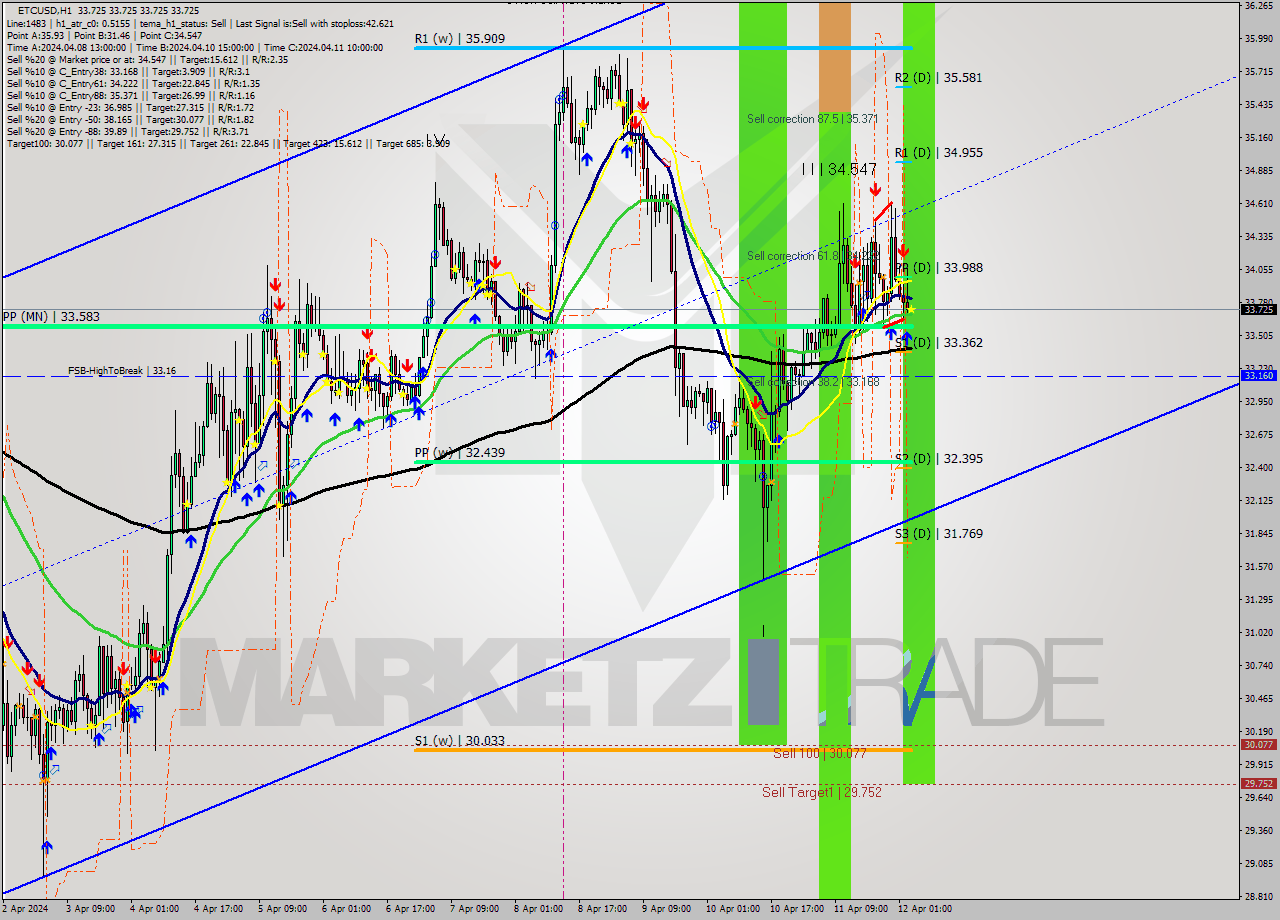Image resolution: width=1280 pixels, height=920 pixels.
Task: Select the I I | 34.547 wave label
Action: click(839, 169)
